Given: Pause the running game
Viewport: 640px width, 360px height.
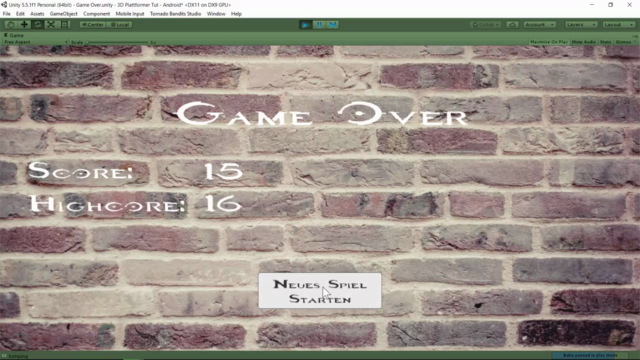Looking at the screenshot, I should 319,24.
